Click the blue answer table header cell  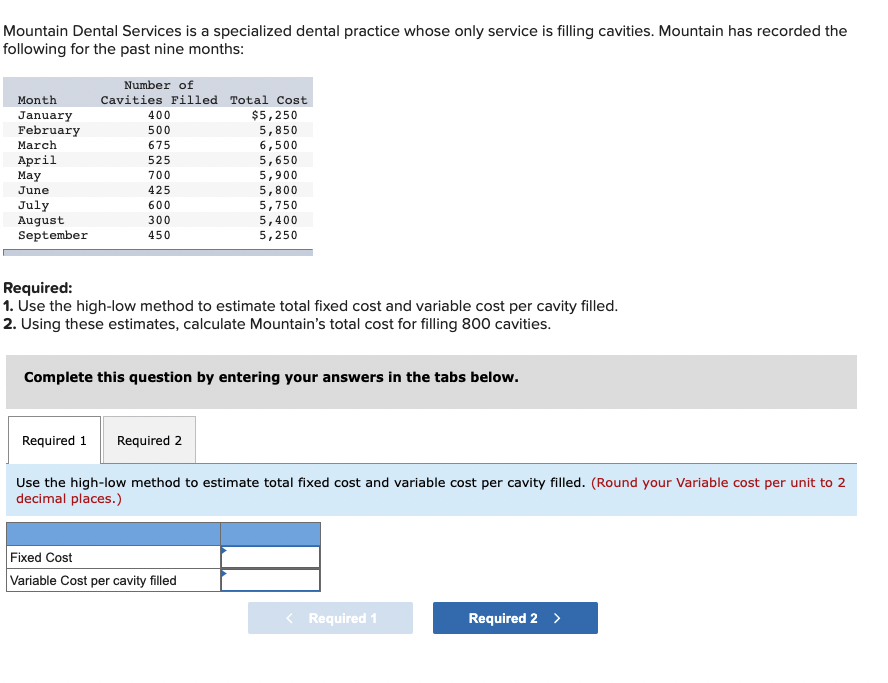pyautogui.click(x=270, y=533)
